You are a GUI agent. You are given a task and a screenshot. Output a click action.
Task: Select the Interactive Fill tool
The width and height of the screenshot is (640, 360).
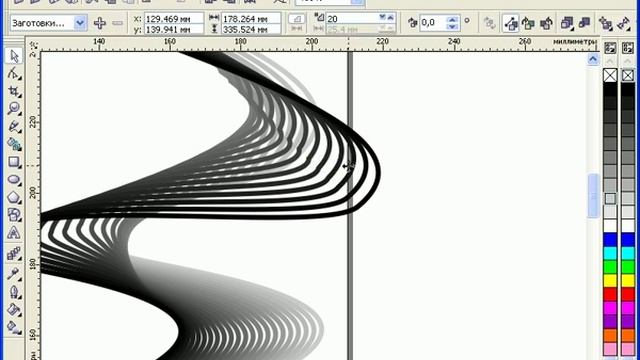[x=13, y=327]
